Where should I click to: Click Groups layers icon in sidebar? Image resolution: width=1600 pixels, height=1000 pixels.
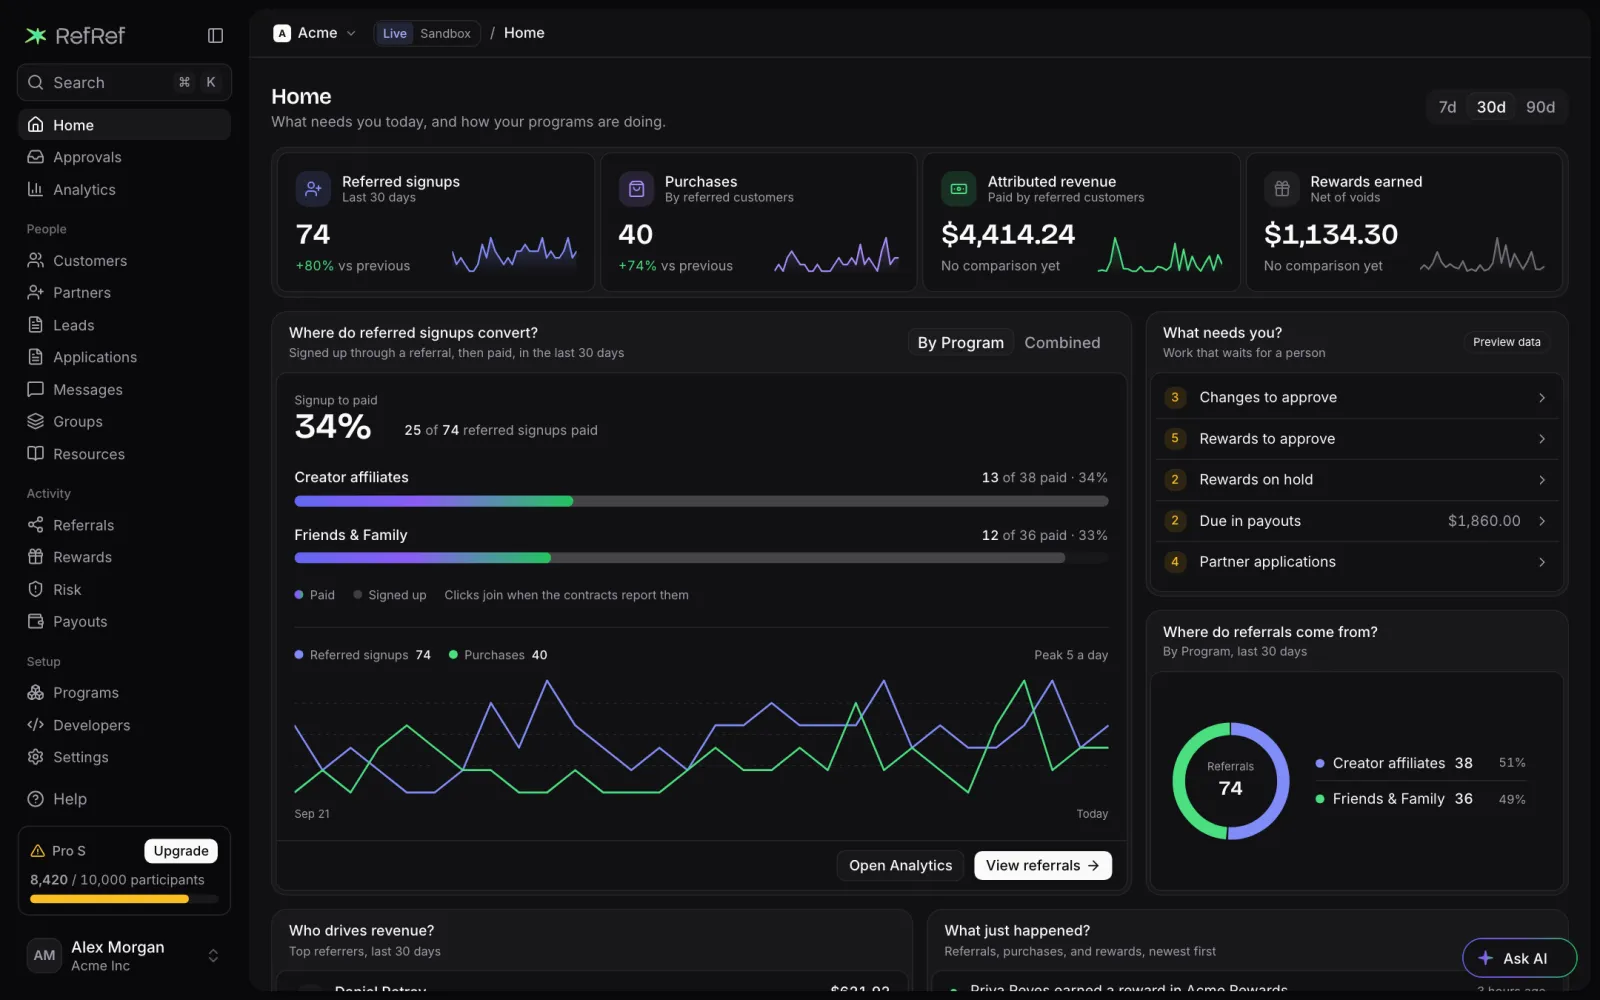pyautogui.click(x=36, y=421)
